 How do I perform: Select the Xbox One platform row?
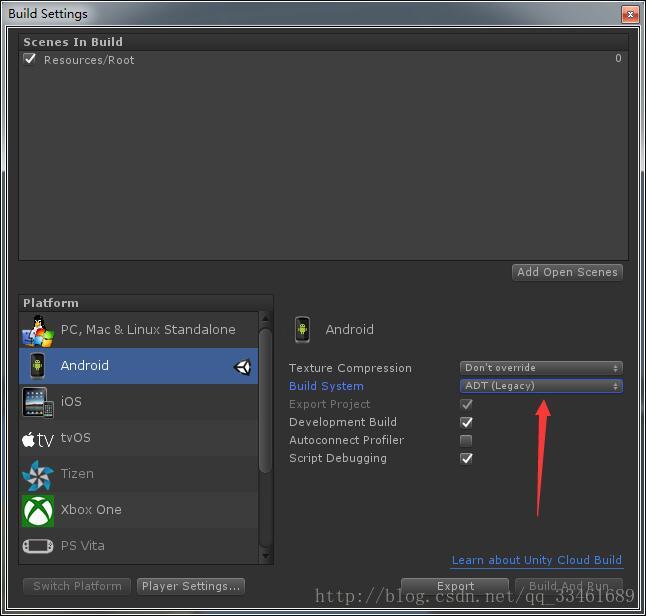(139, 510)
